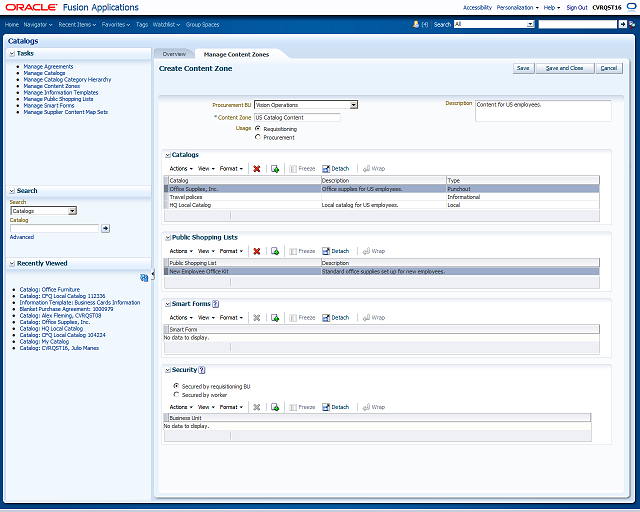This screenshot has width=640, height=512.
Task: Click Freeze in Public Shopping Lists toolbar
Action: click(302, 251)
